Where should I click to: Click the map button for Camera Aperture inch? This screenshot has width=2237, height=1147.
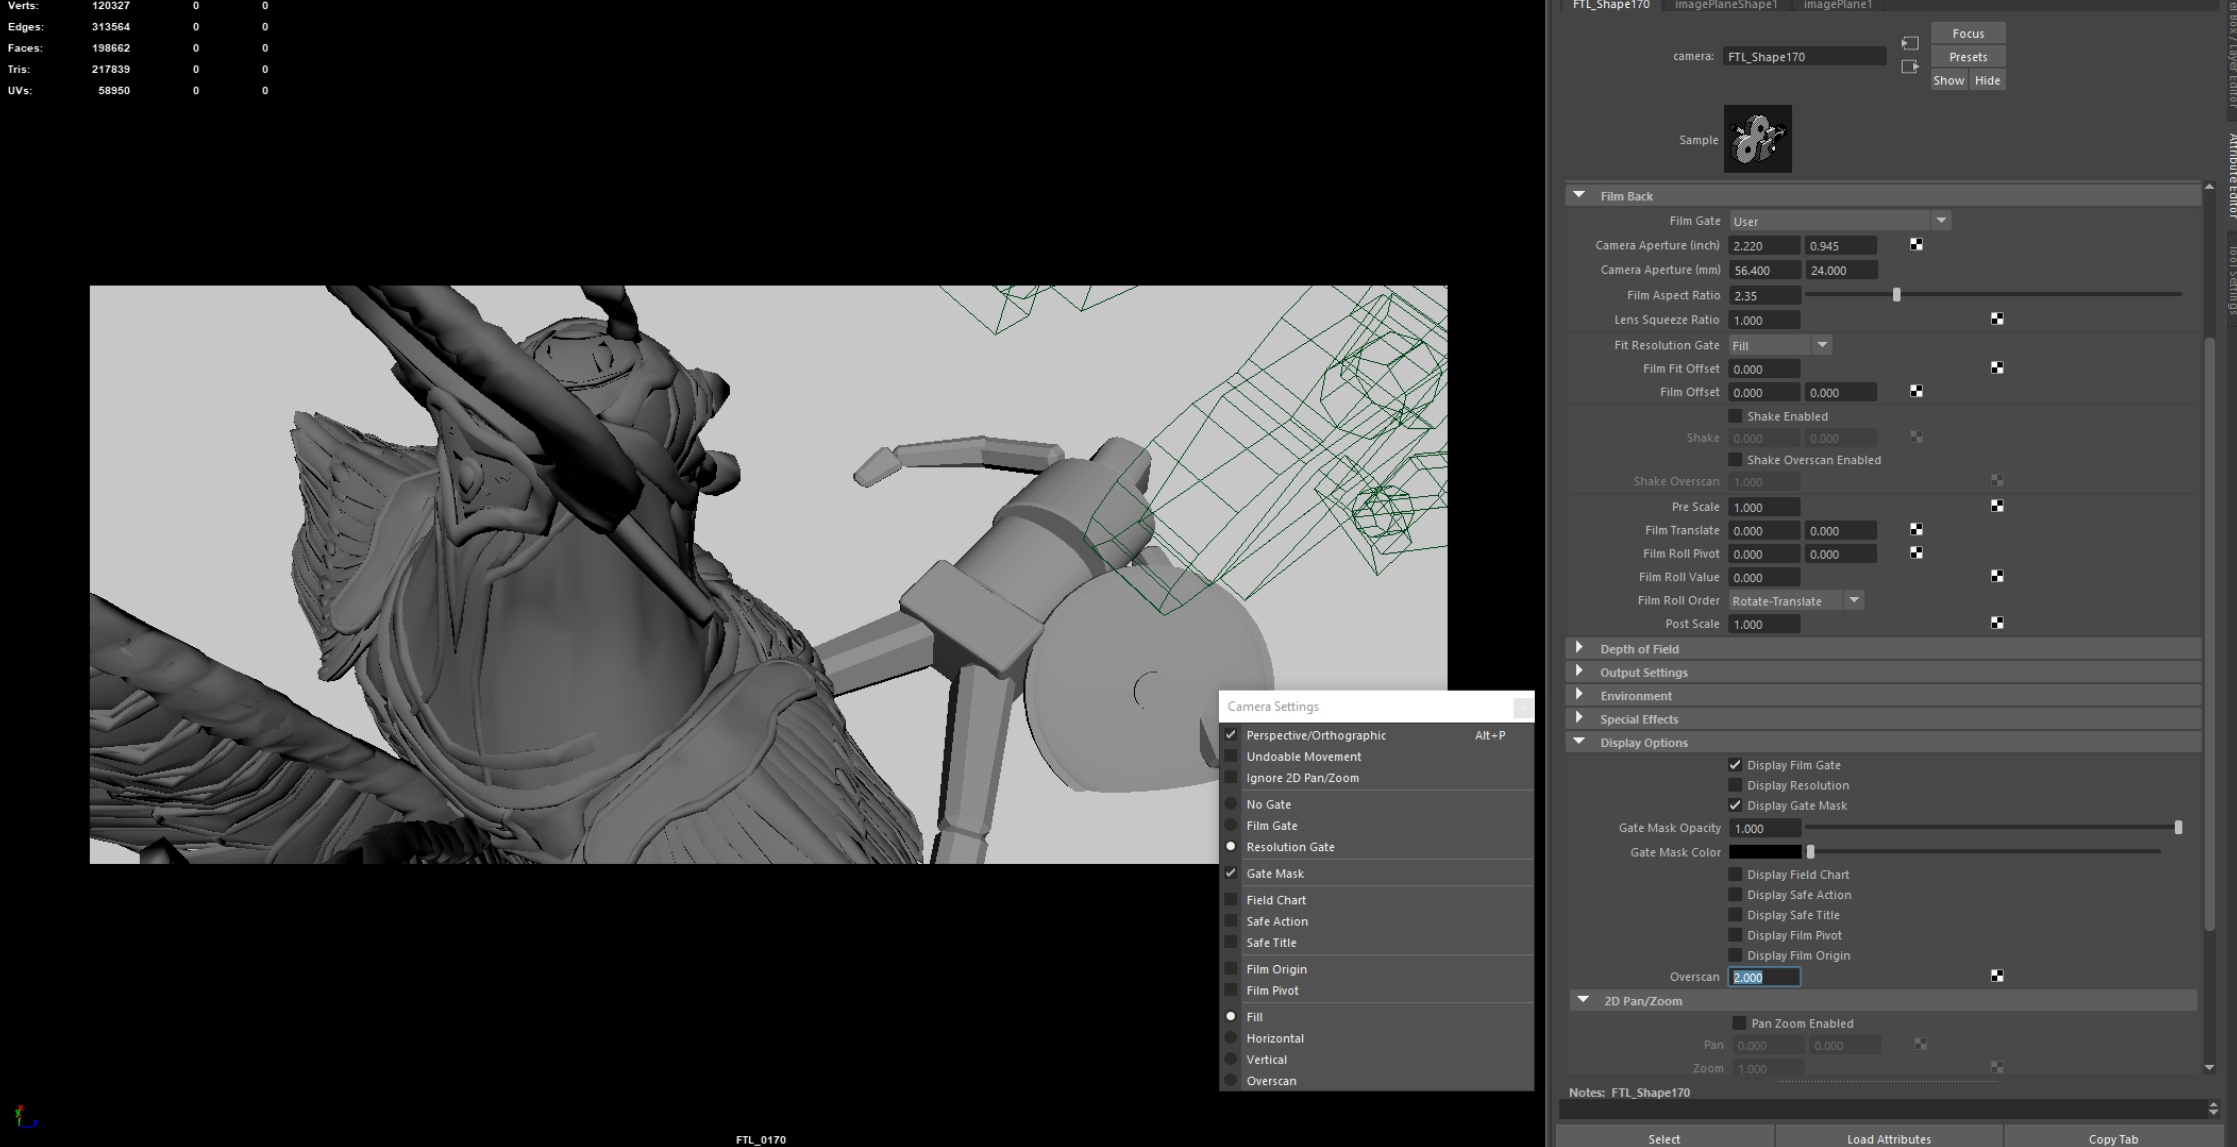[x=1916, y=245]
